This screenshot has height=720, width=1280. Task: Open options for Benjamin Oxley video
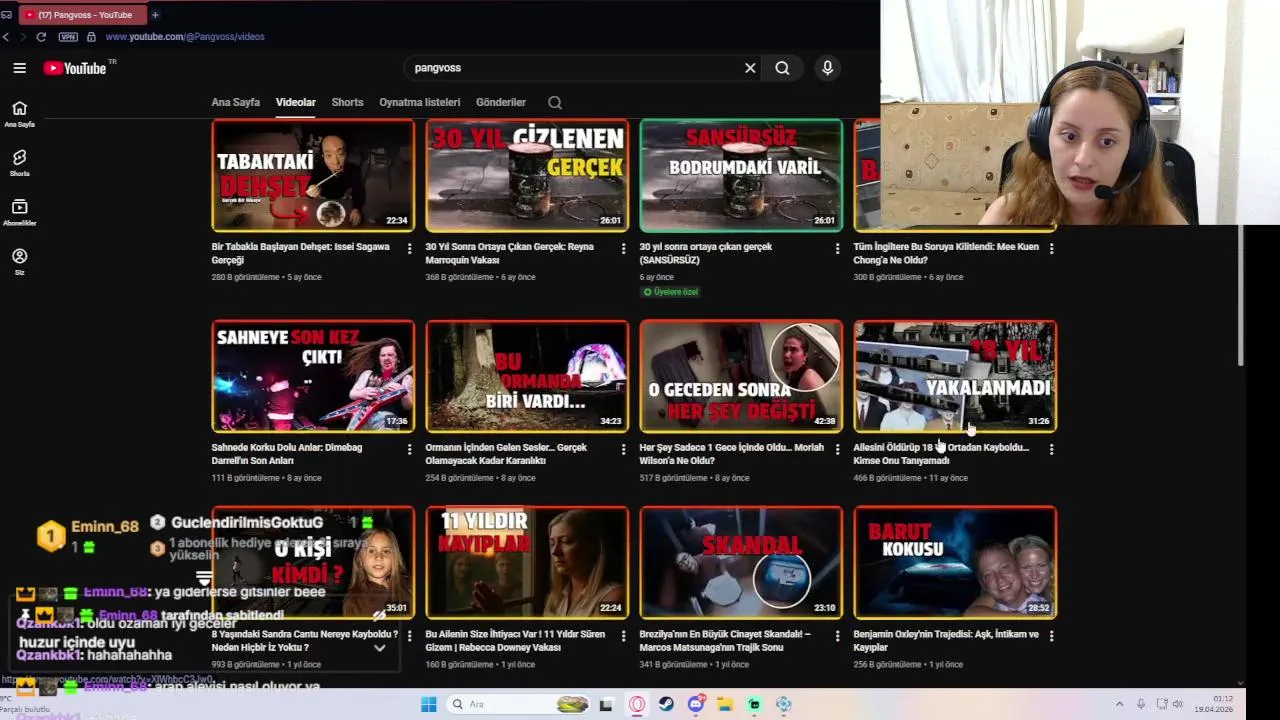pyautogui.click(x=1051, y=636)
